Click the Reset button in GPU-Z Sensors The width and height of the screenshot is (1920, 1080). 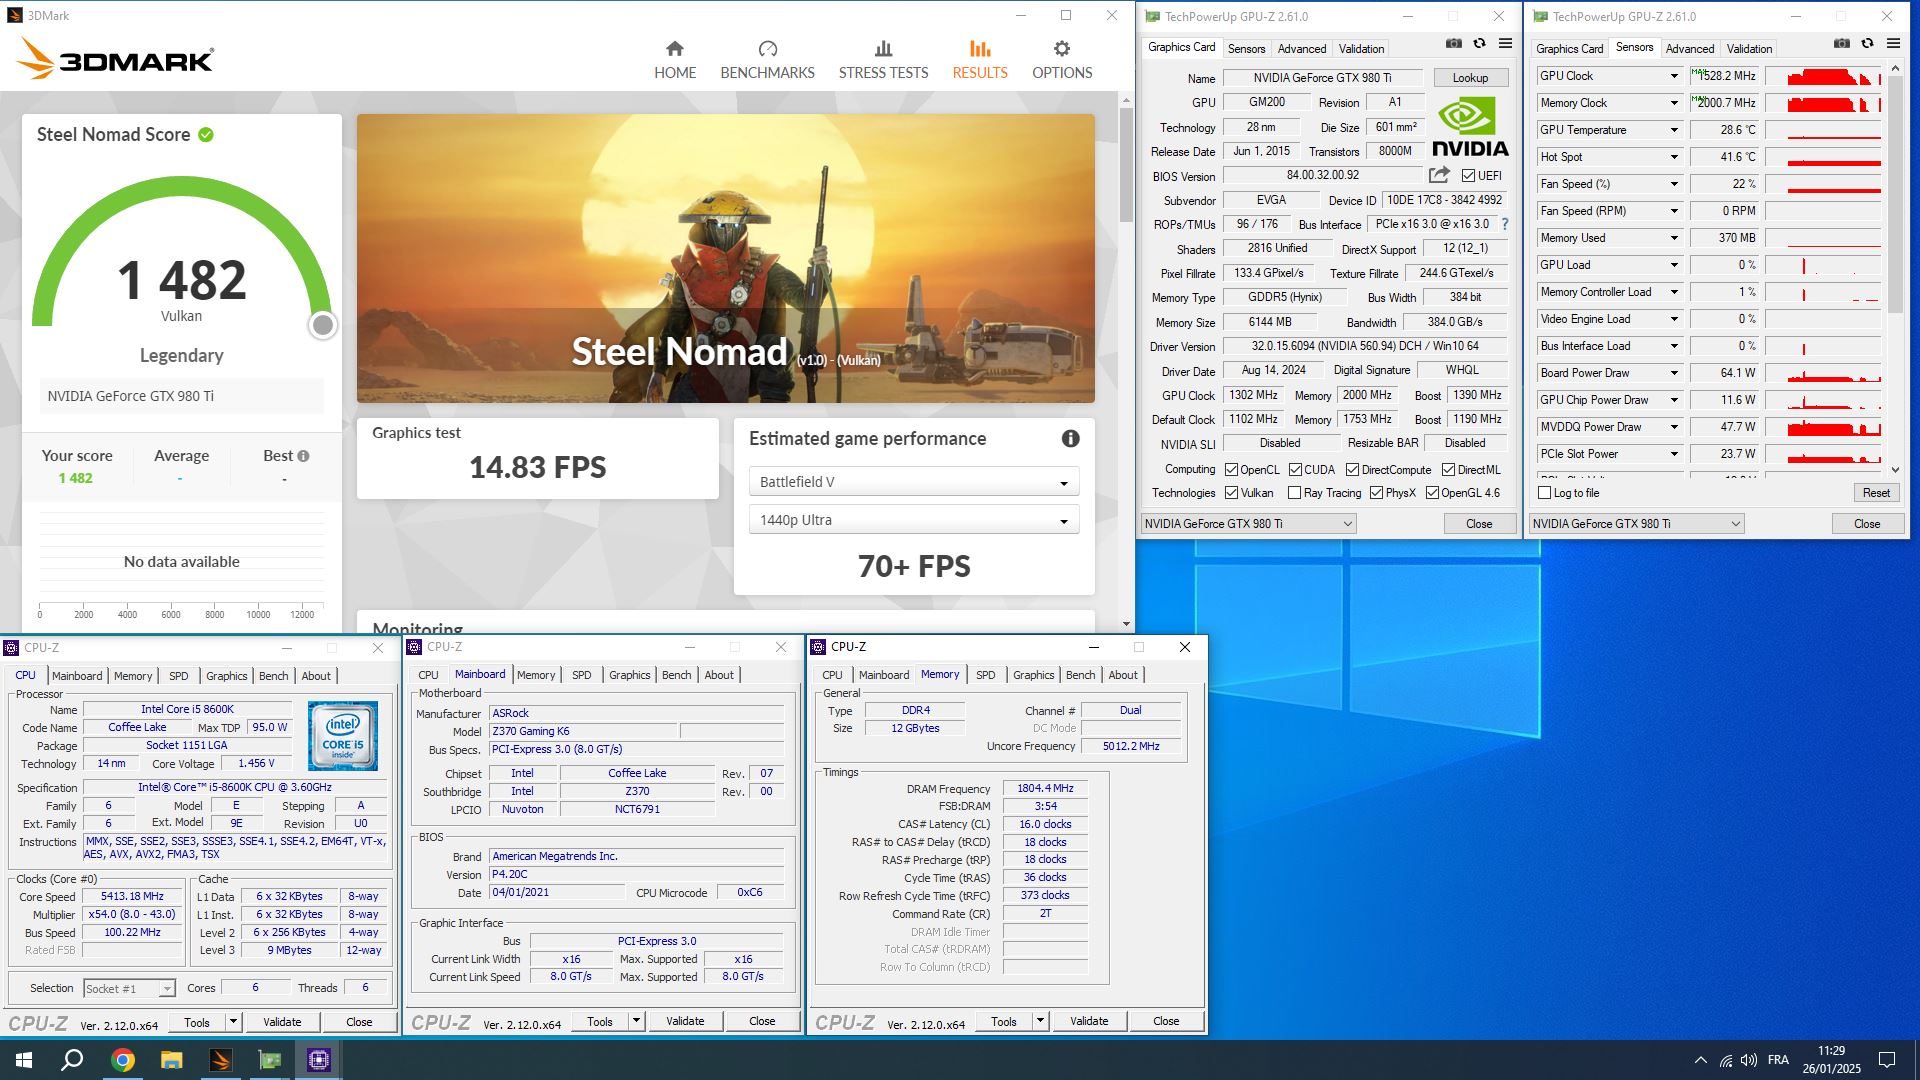pyautogui.click(x=1876, y=493)
